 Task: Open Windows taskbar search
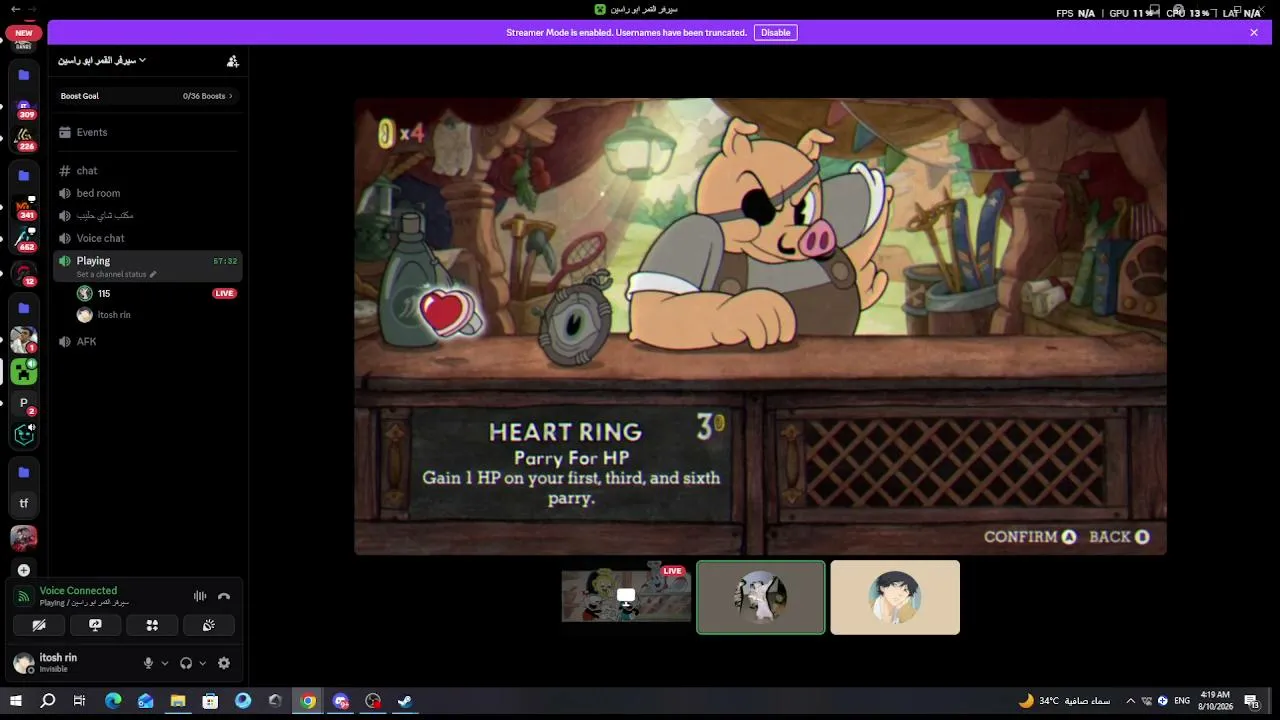coord(47,701)
